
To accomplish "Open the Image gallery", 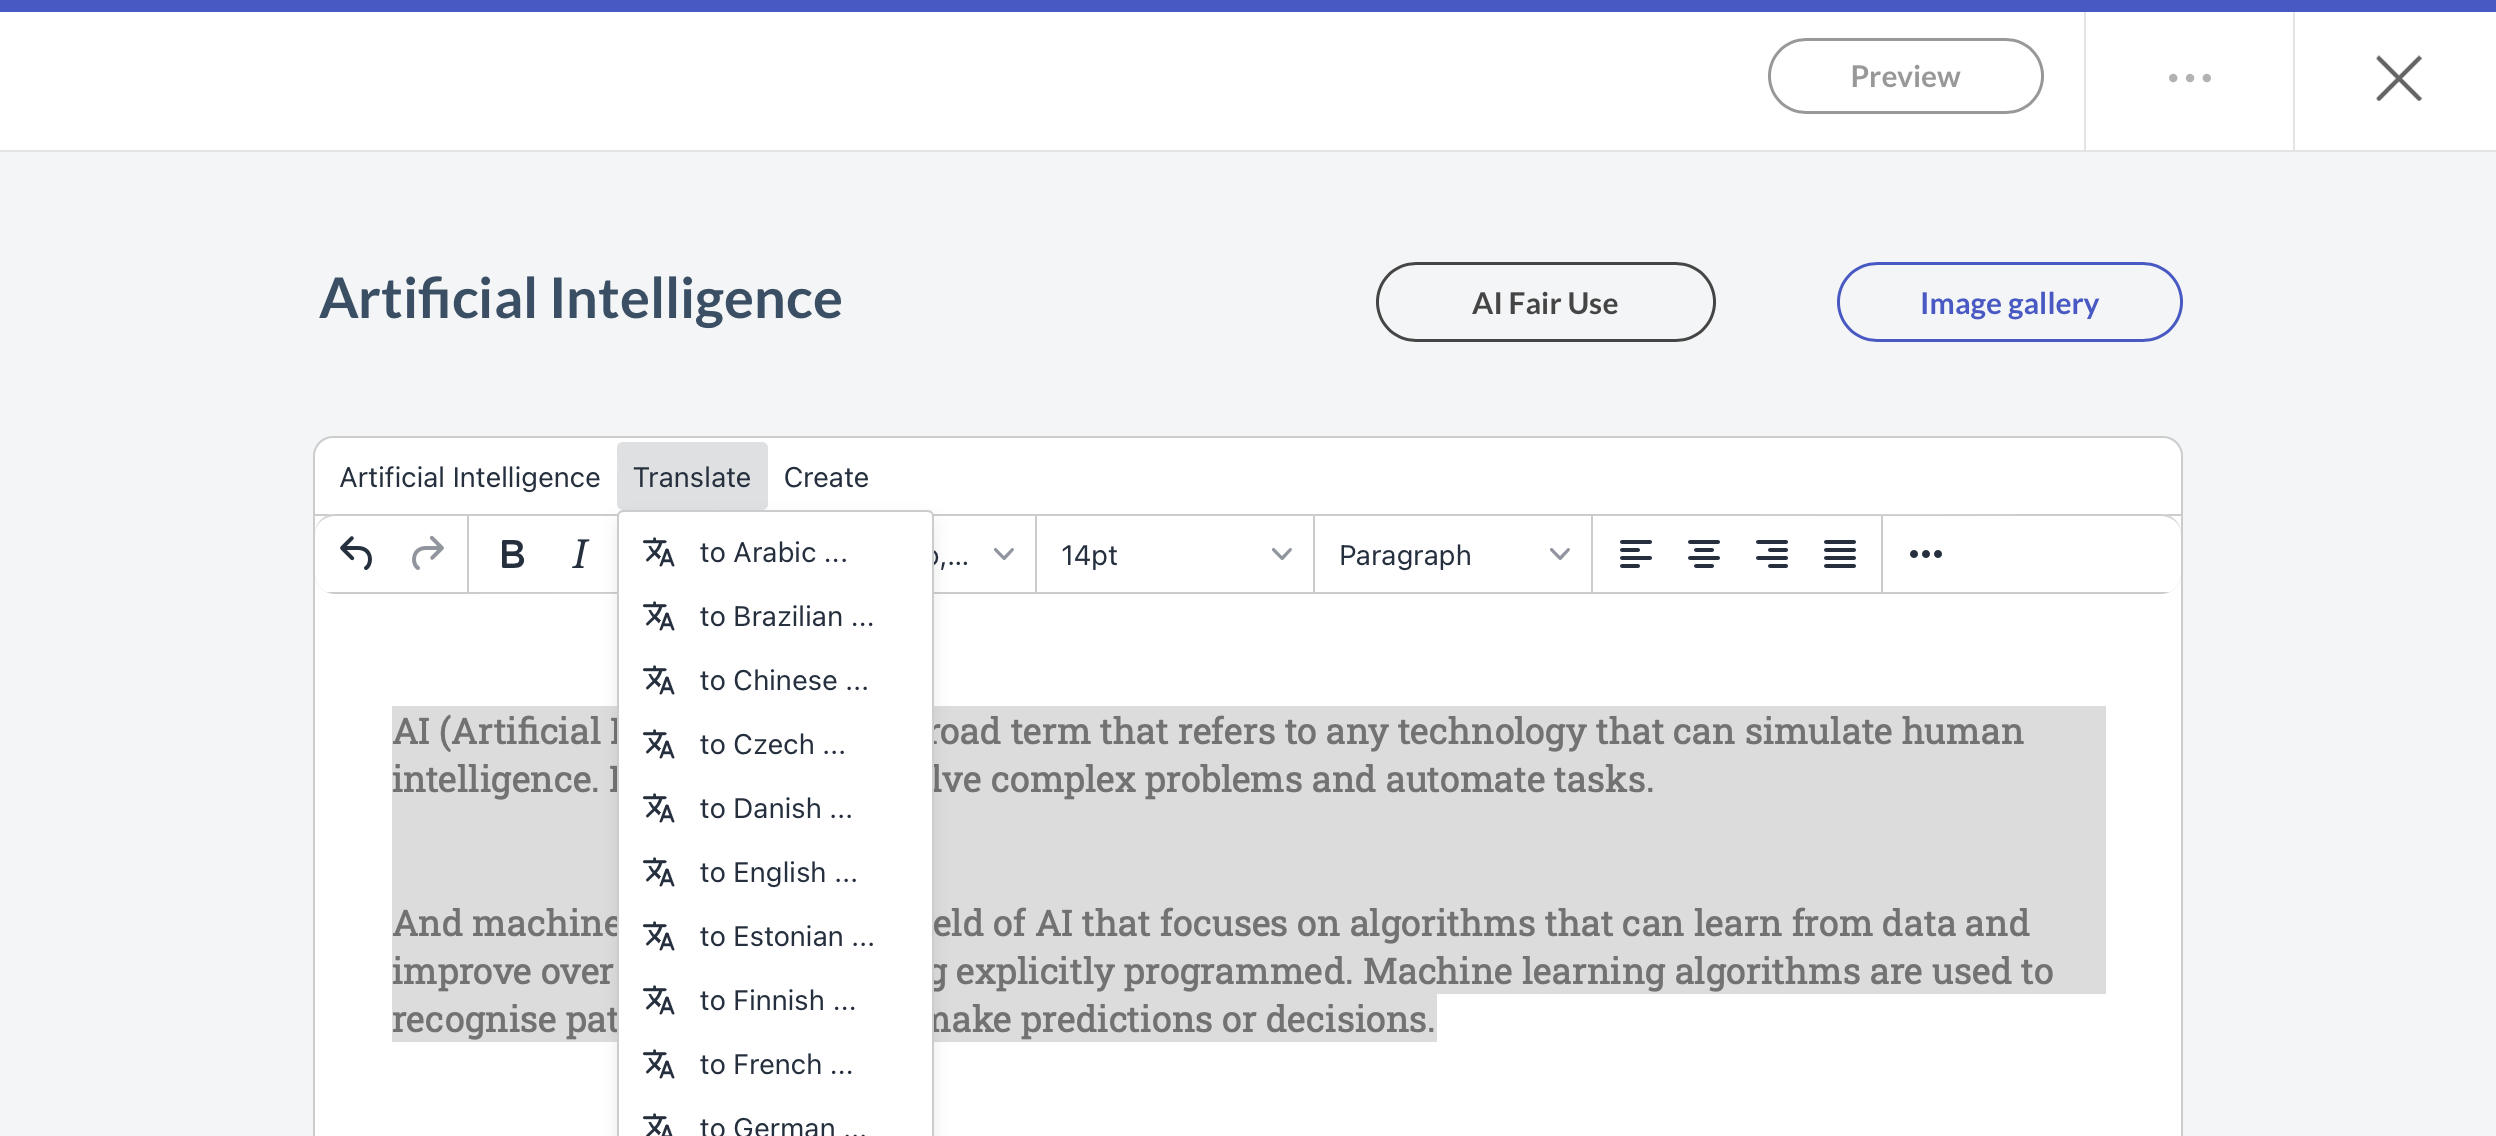I will click(x=2008, y=303).
